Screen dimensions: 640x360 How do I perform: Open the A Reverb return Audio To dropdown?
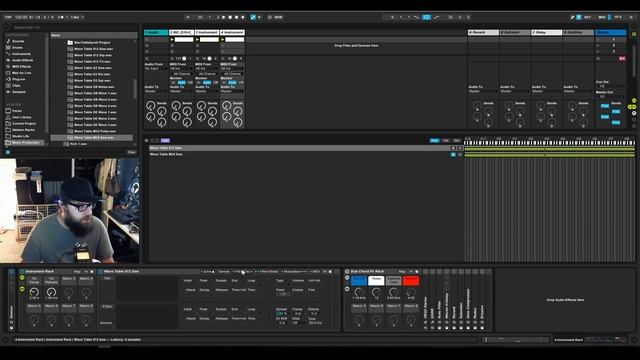click(x=483, y=91)
